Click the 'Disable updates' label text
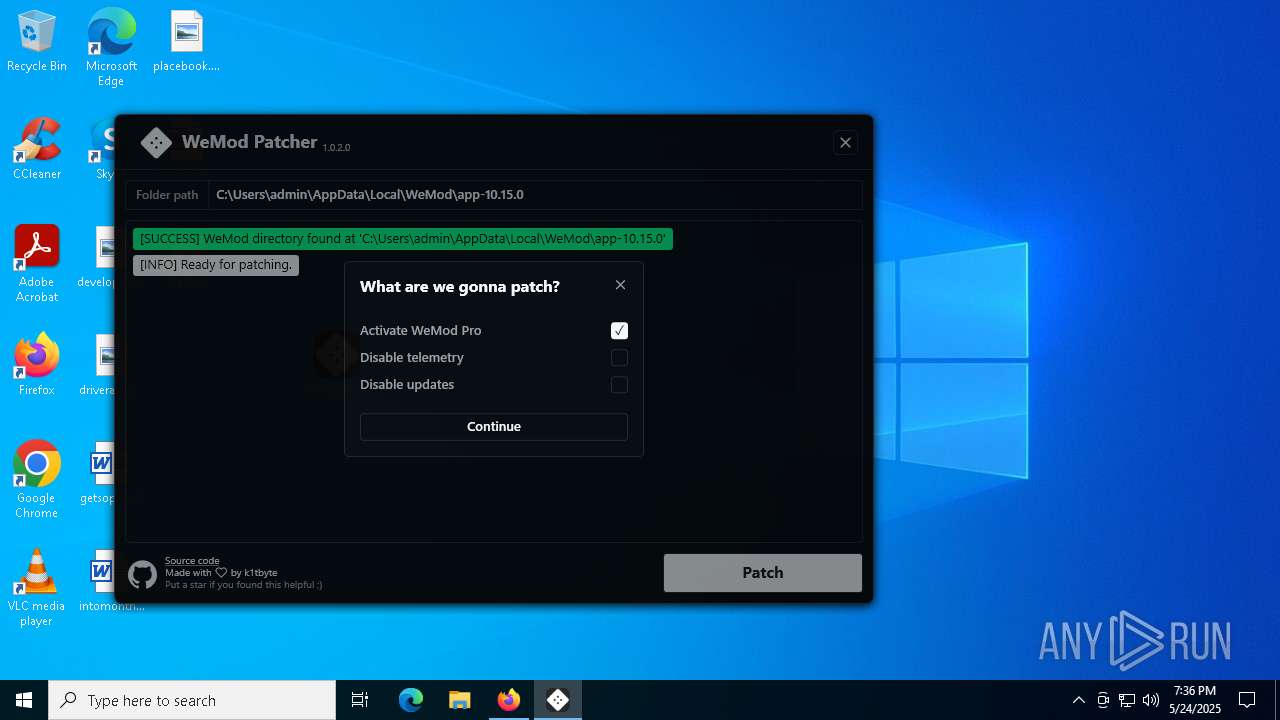 coord(407,385)
